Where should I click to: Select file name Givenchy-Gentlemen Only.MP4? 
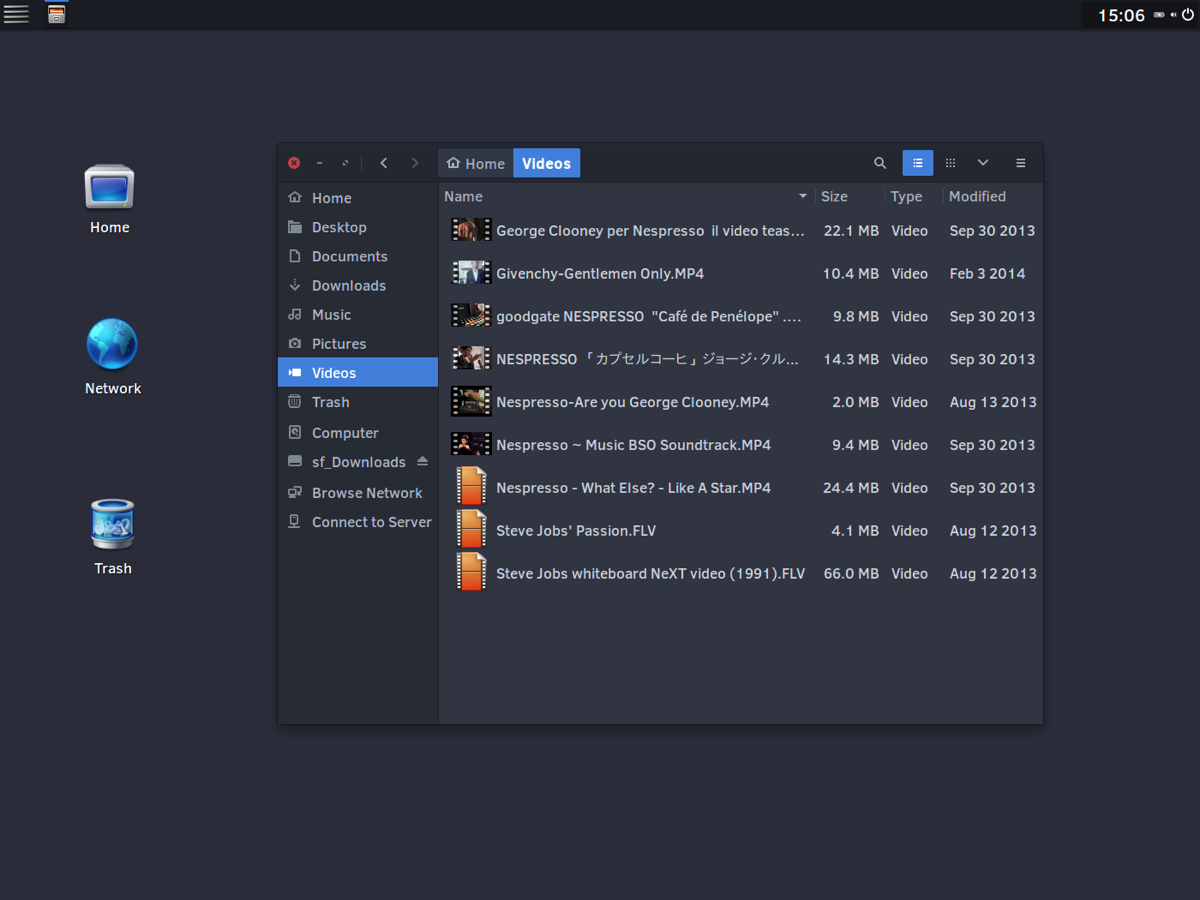[x=600, y=273]
